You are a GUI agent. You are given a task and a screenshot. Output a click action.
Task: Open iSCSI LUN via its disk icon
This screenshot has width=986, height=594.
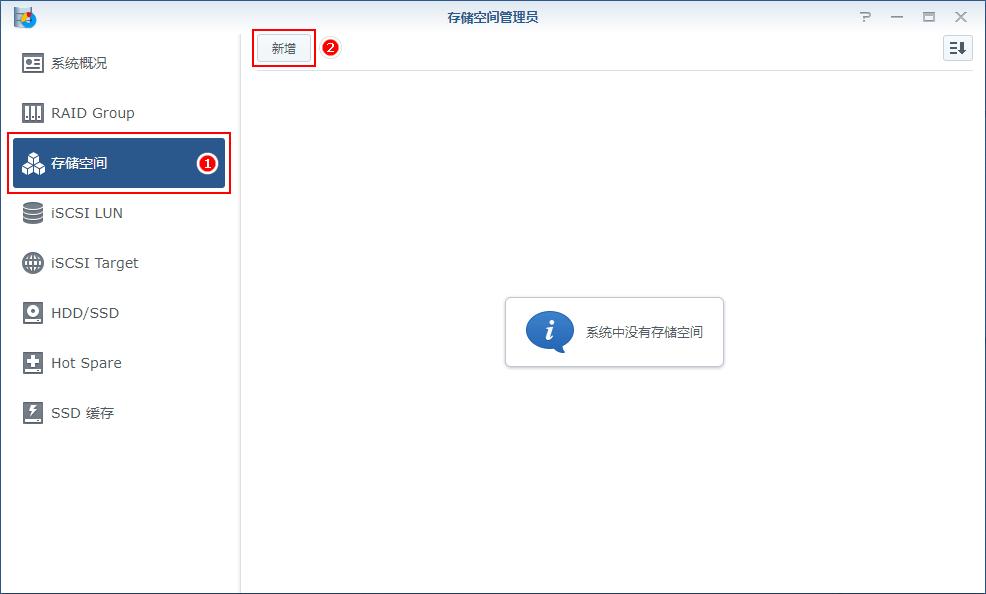click(x=31, y=212)
